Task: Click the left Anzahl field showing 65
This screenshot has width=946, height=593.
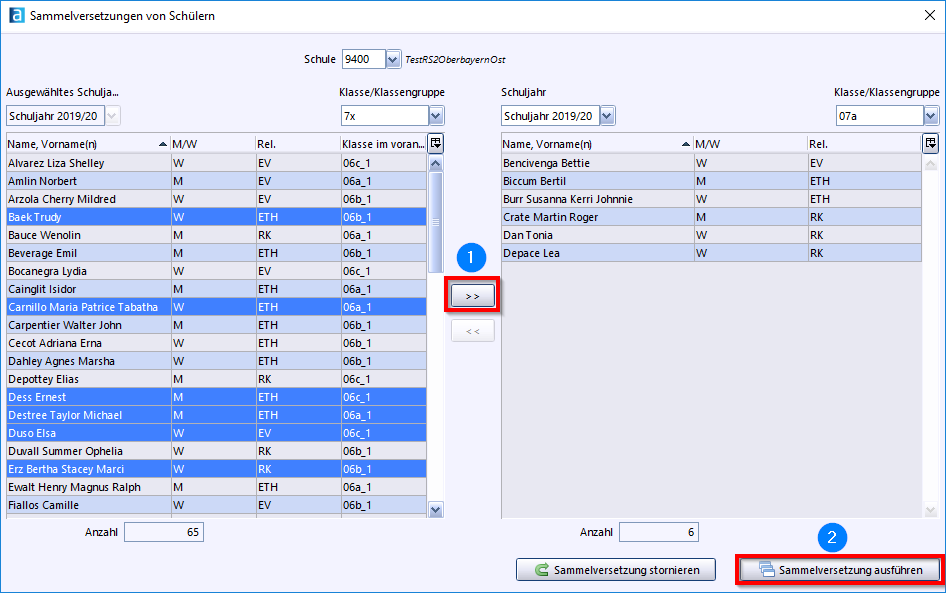Action: click(163, 532)
